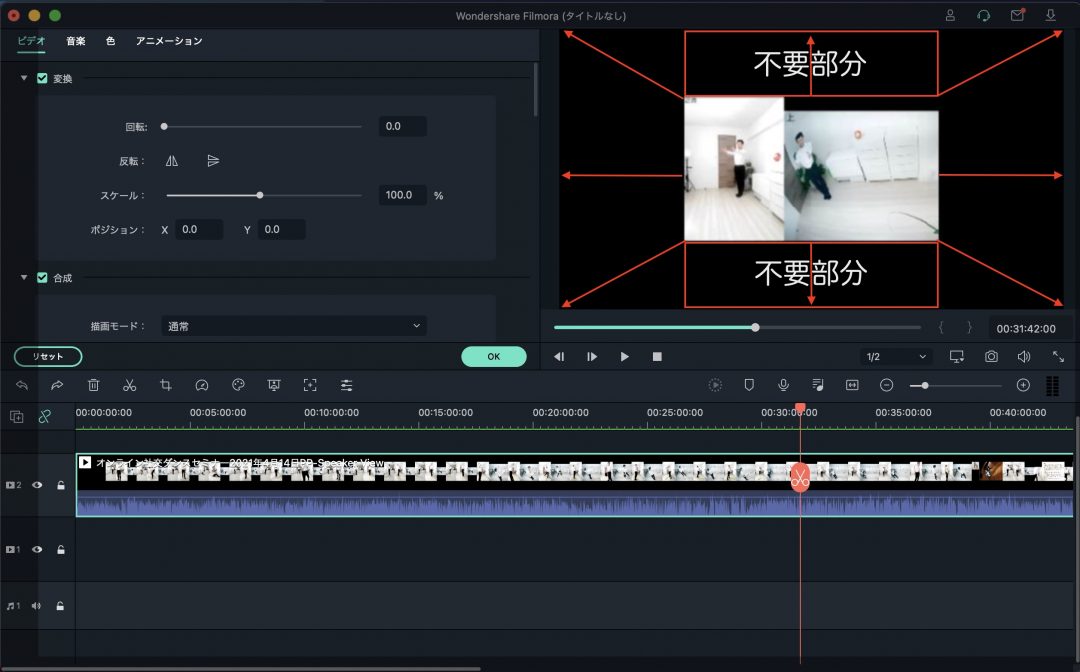Open the Green screen effect icon
Viewport: 1080px width, 672px height.
274,385
